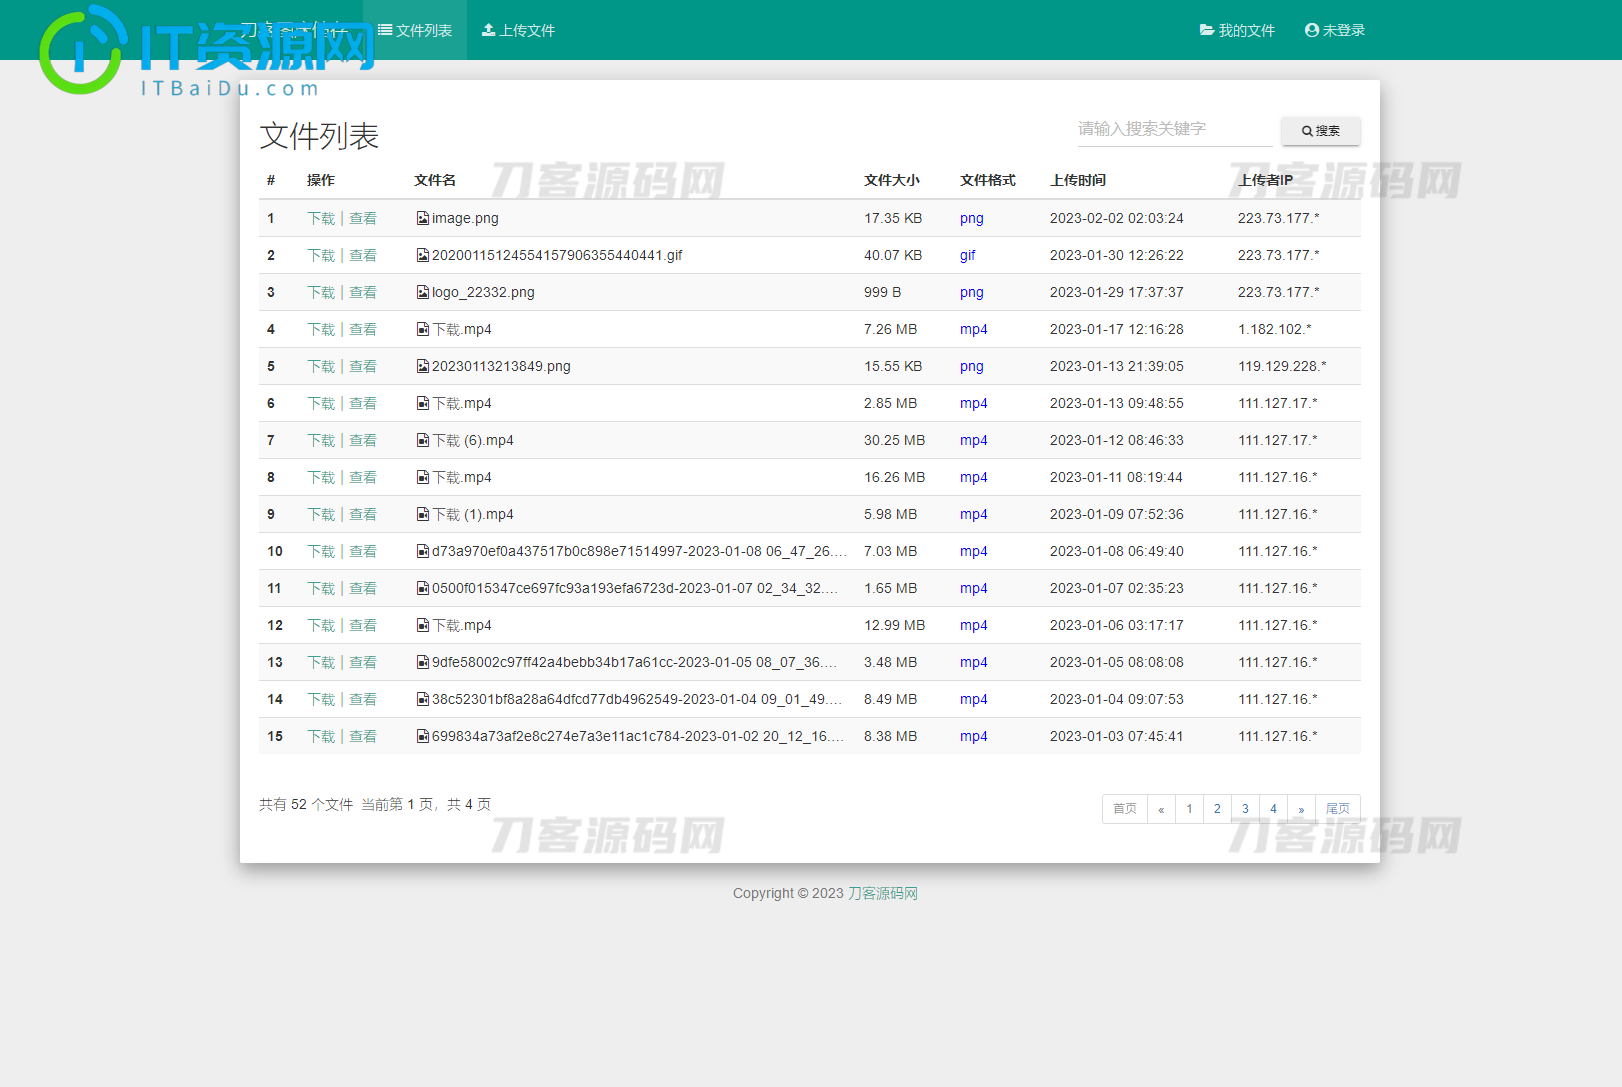Go to pagination page 2
The width and height of the screenshot is (1622, 1087).
pos(1217,809)
